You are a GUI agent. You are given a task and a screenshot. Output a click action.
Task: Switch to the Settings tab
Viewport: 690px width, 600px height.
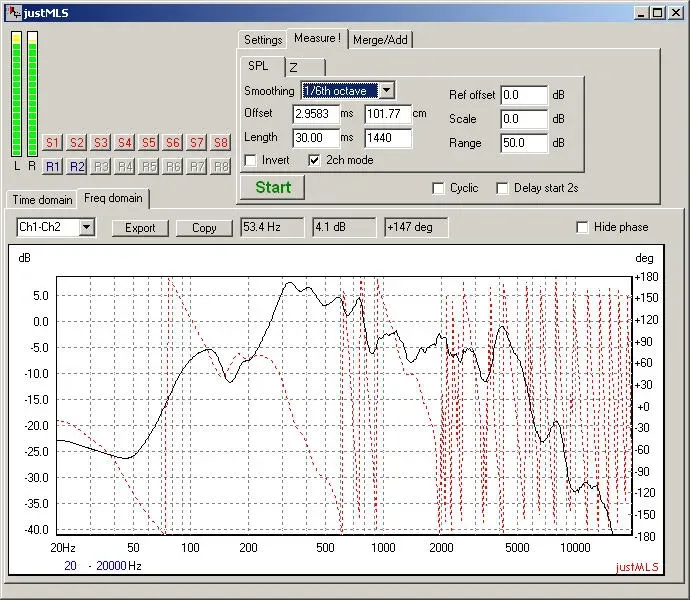263,40
